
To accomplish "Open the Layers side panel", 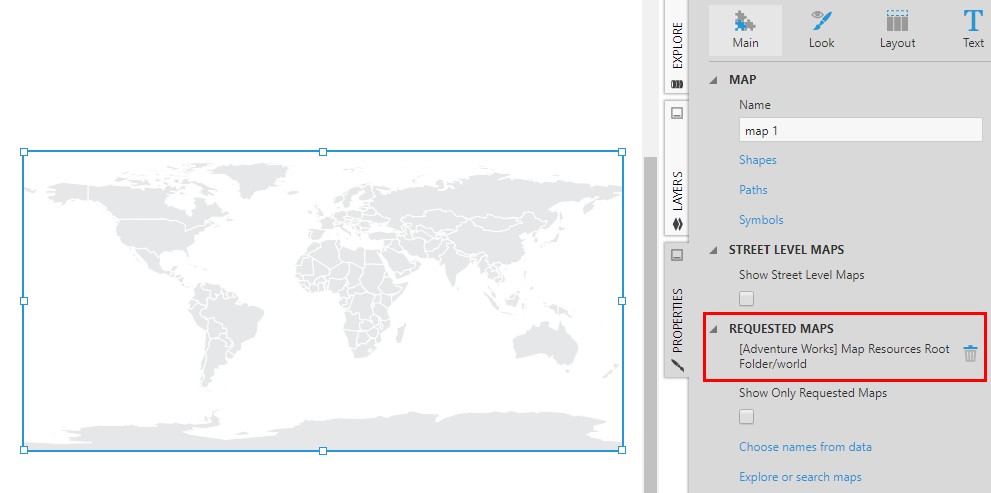I will [677, 168].
